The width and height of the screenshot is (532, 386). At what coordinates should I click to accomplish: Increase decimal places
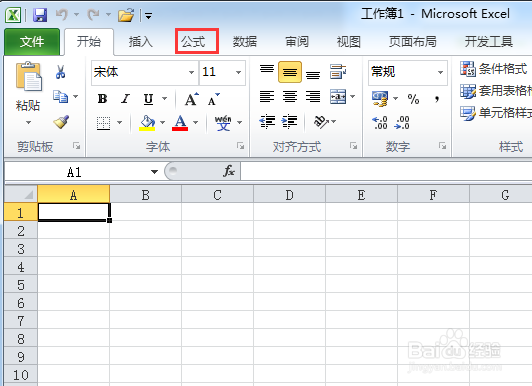coord(380,122)
